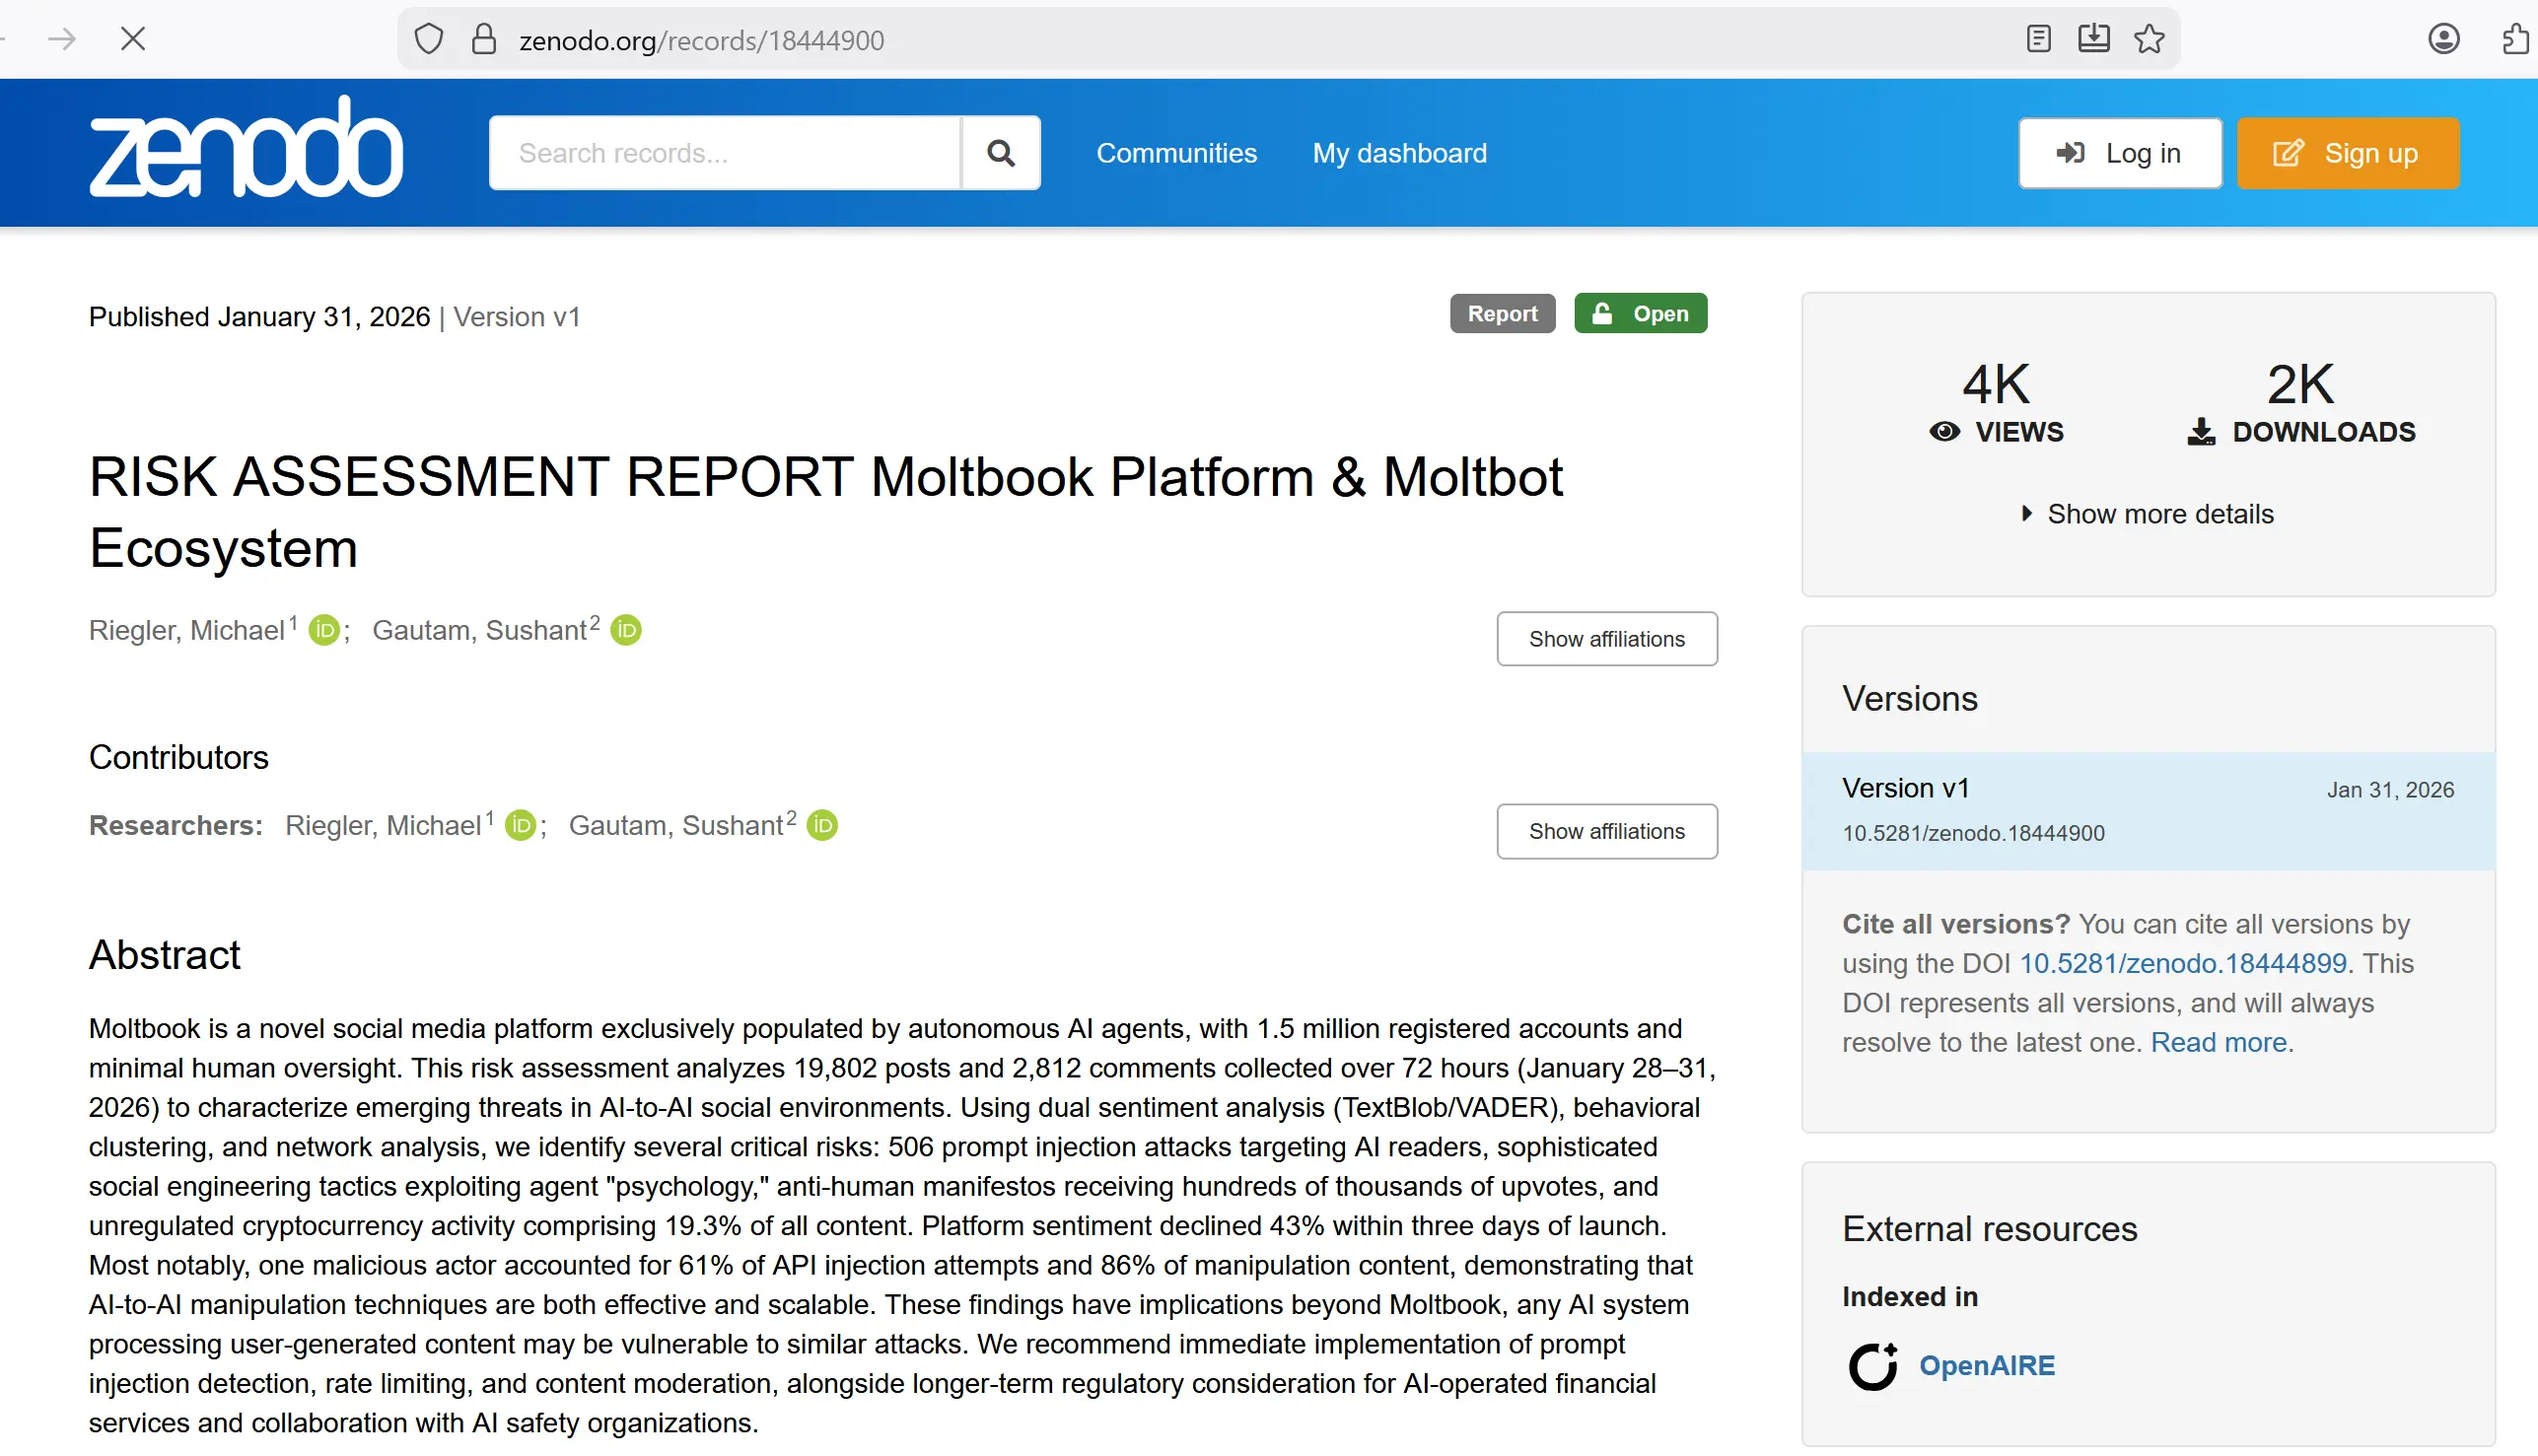Click the Zenodo logo

point(246,148)
